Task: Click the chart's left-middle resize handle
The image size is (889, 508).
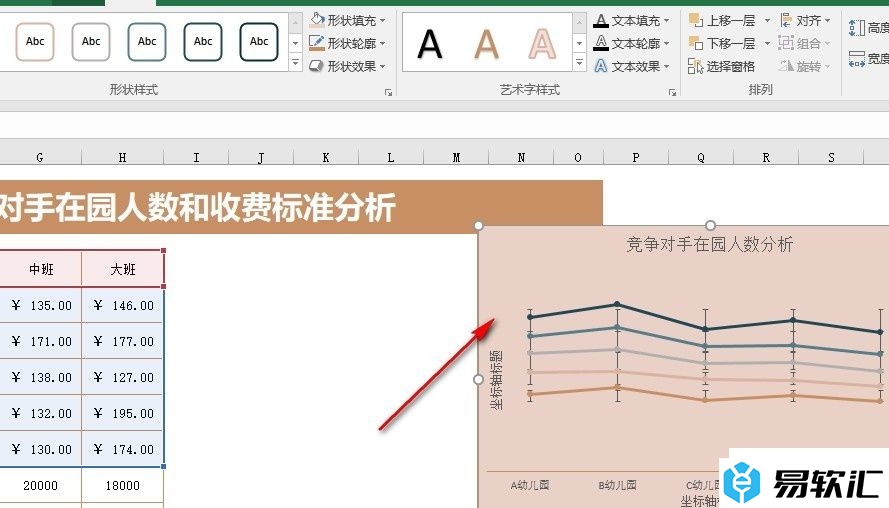Action: point(479,379)
